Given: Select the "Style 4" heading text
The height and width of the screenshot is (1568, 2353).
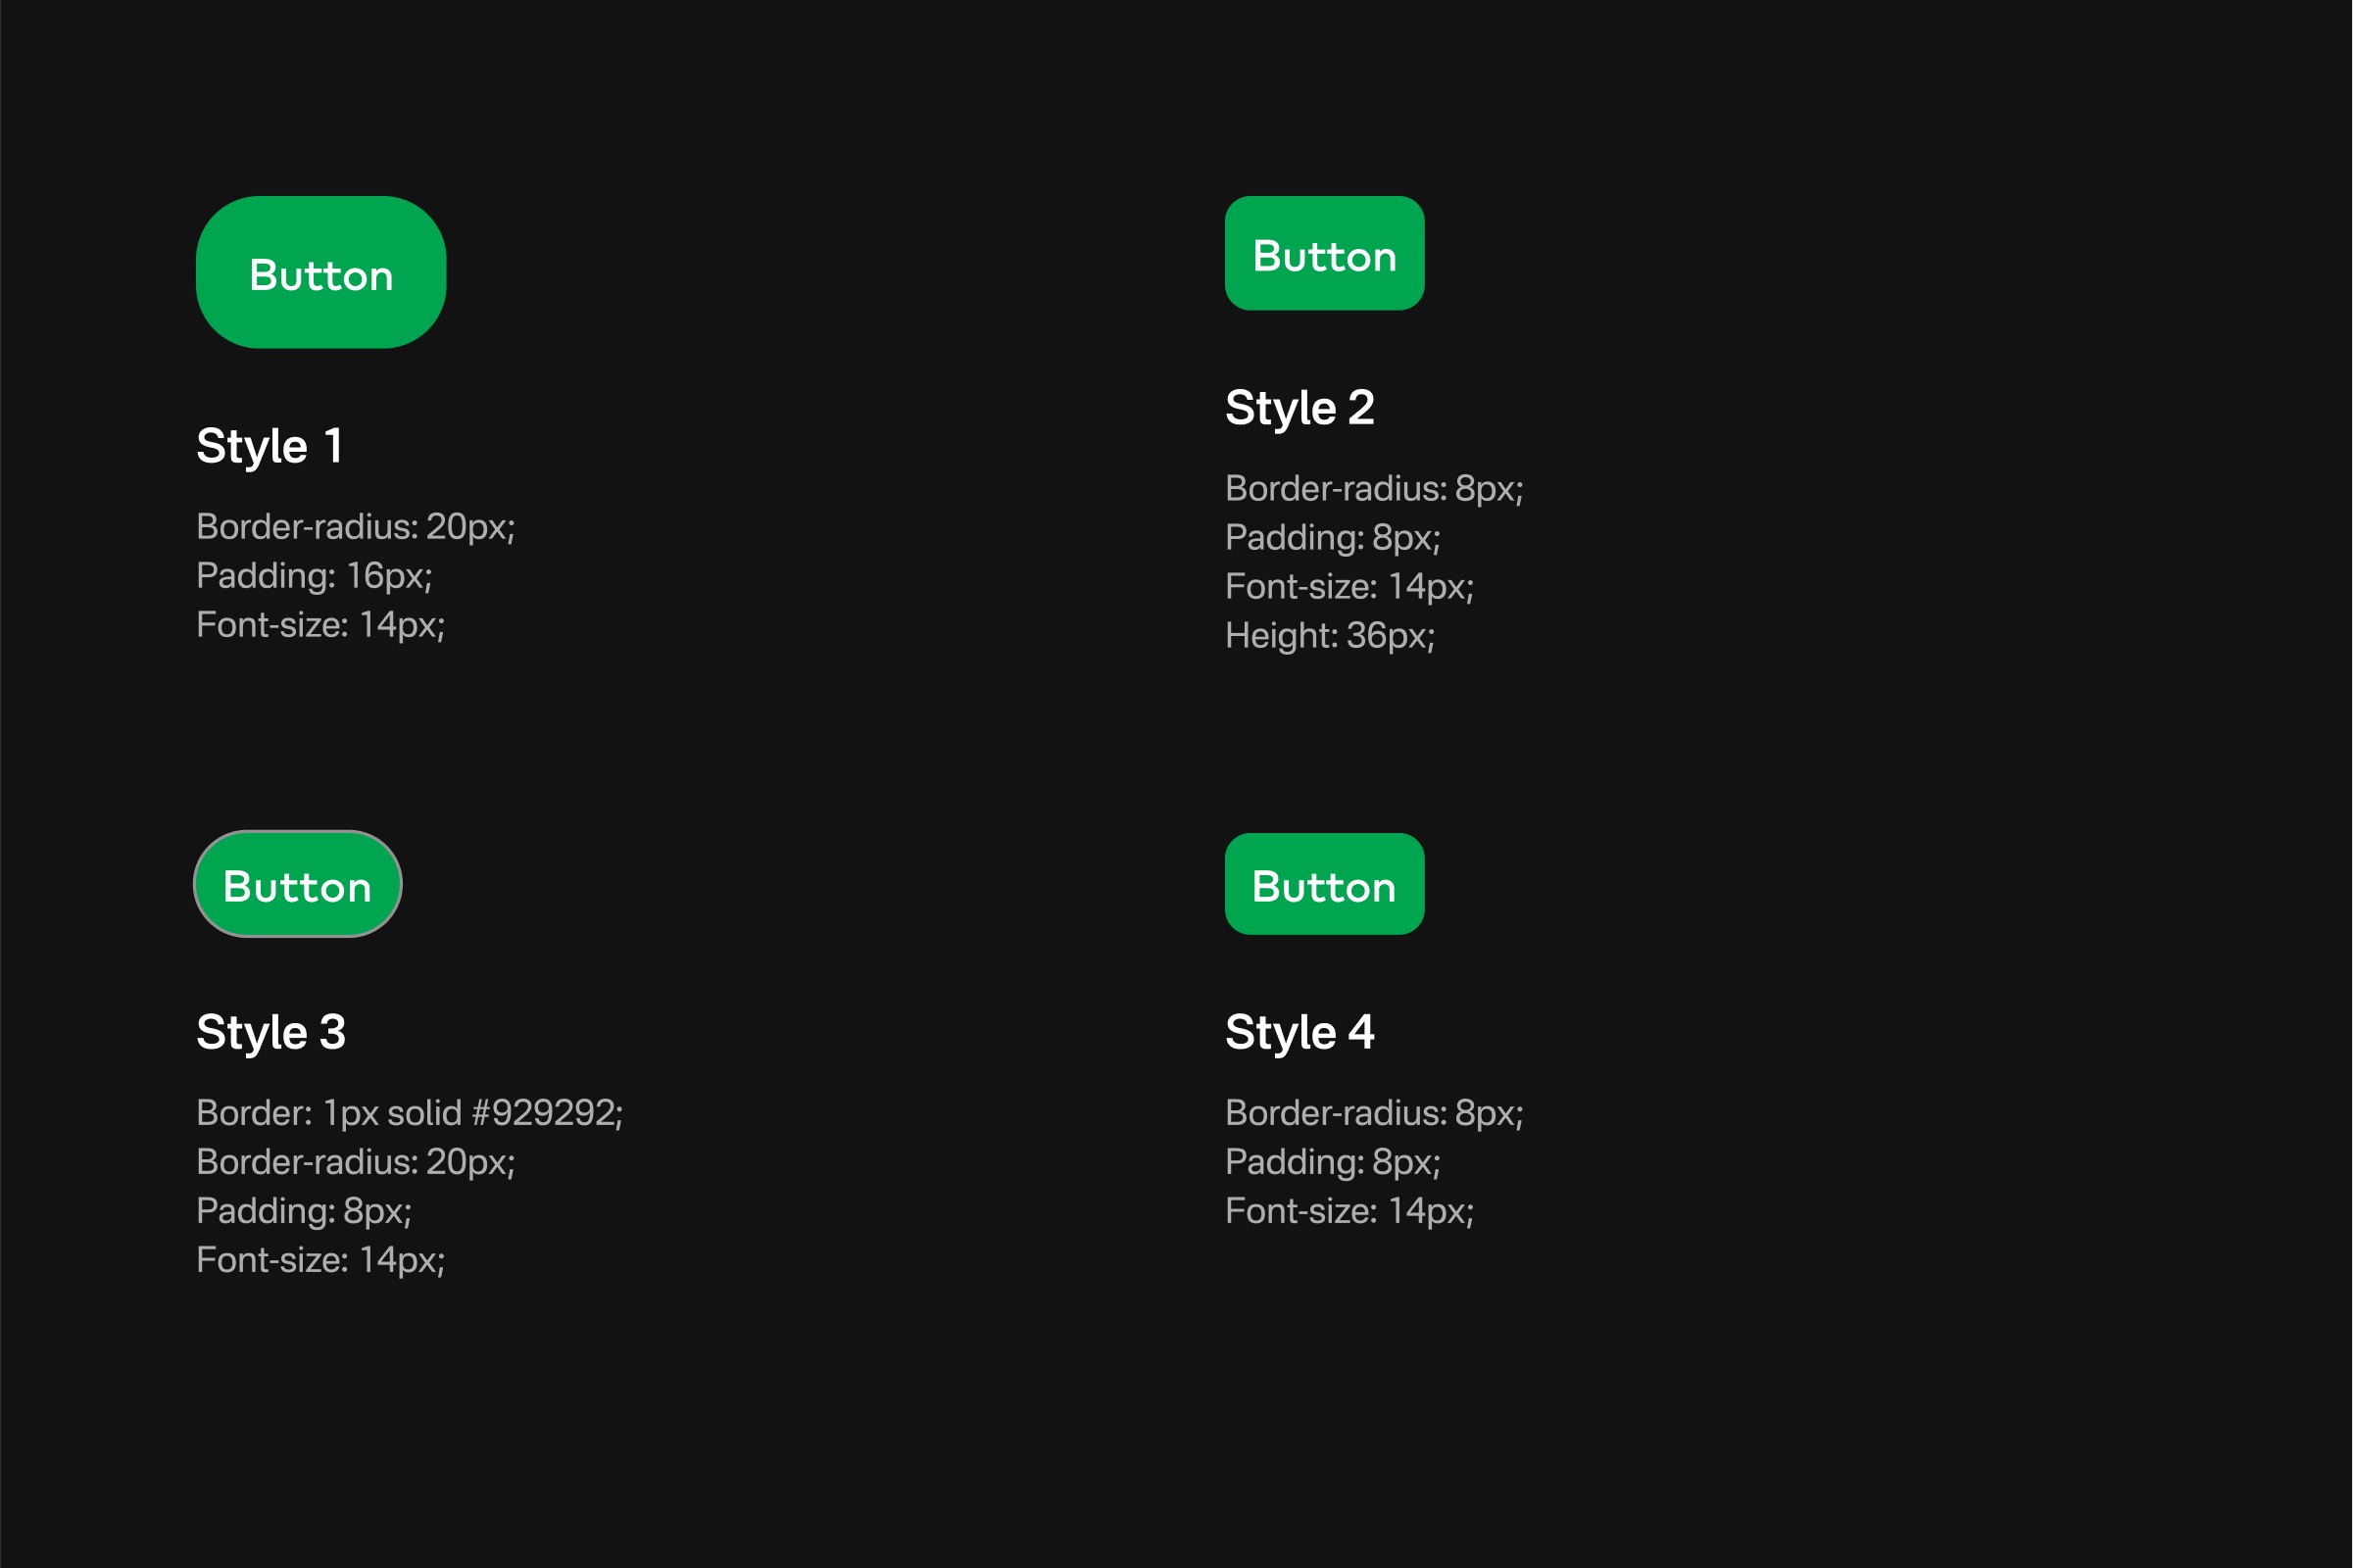Looking at the screenshot, I should 1299,1031.
